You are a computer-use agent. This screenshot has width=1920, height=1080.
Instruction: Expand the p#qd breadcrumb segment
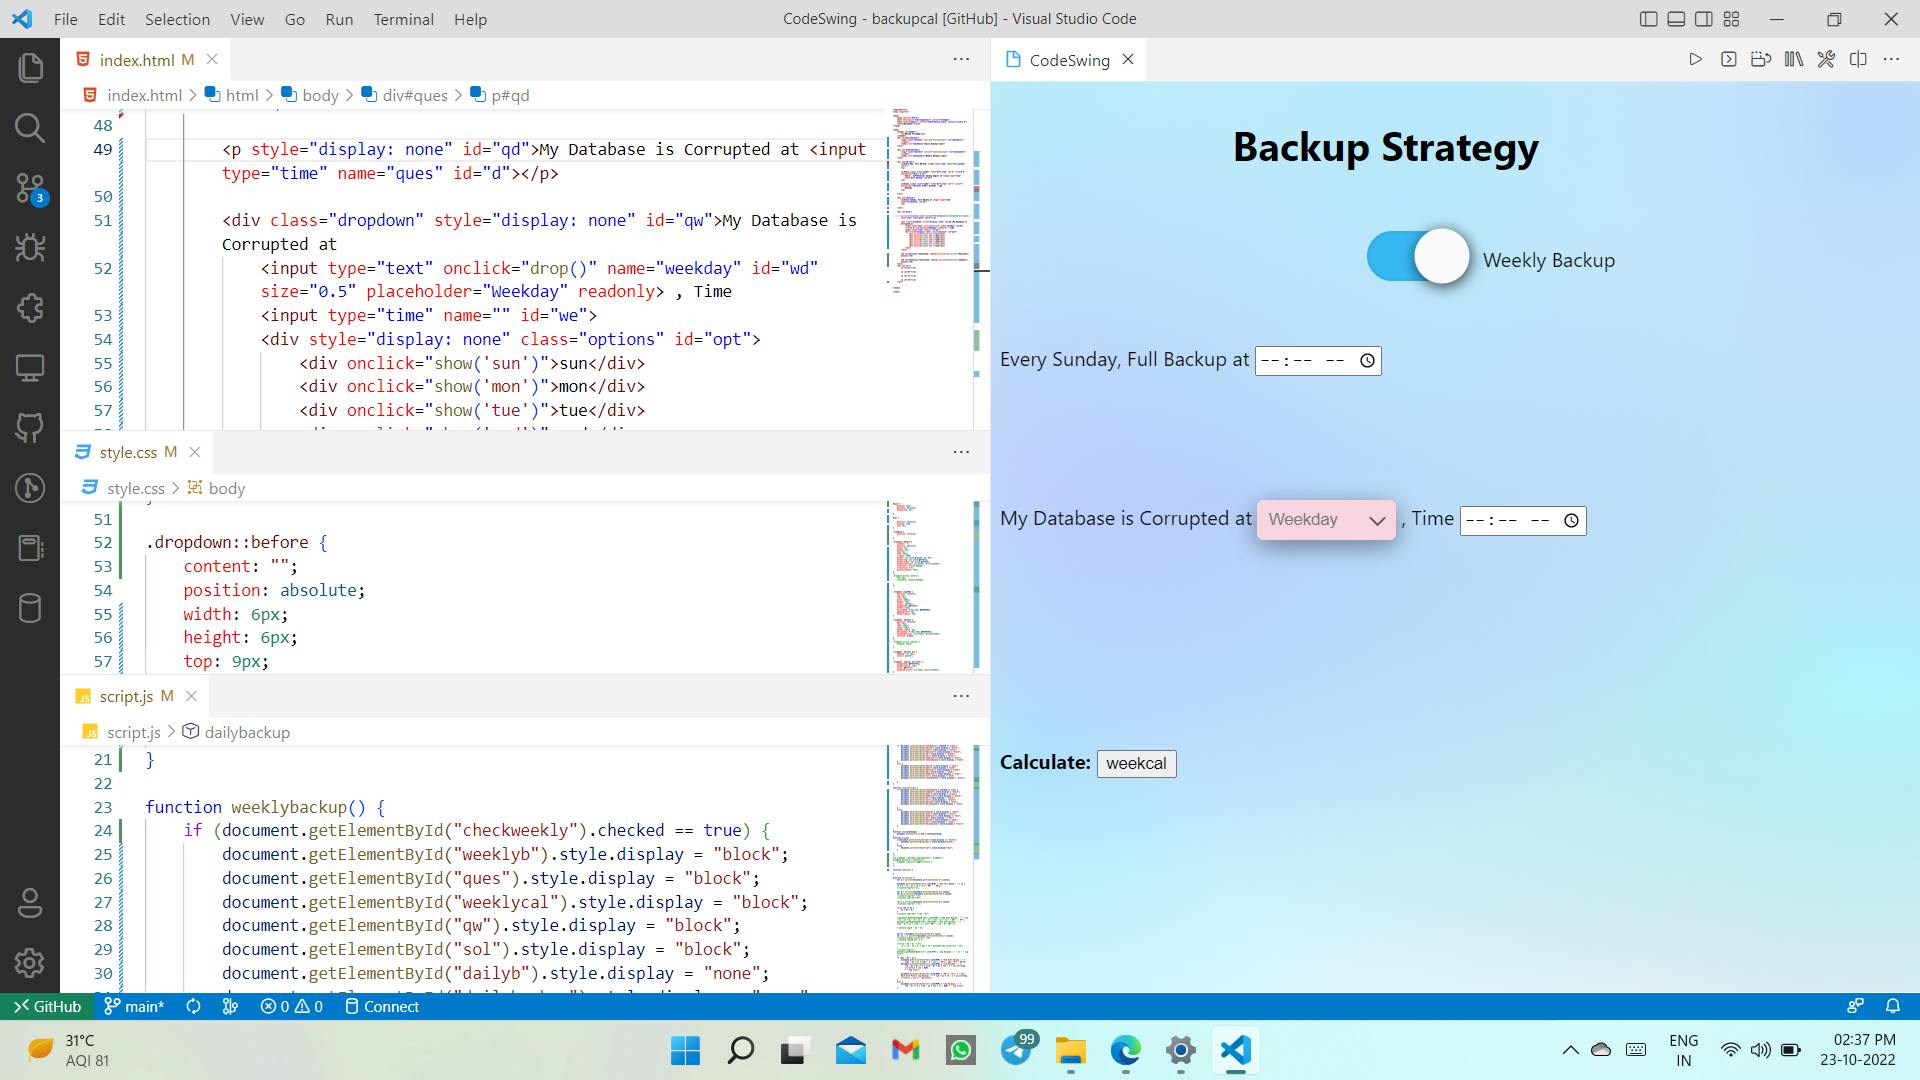coord(499,95)
